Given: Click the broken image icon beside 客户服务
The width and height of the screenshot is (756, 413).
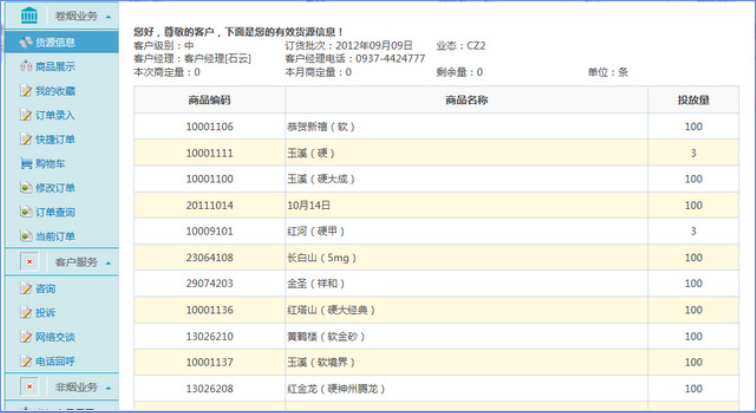Looking at the screenshot, I should (29, 262).
